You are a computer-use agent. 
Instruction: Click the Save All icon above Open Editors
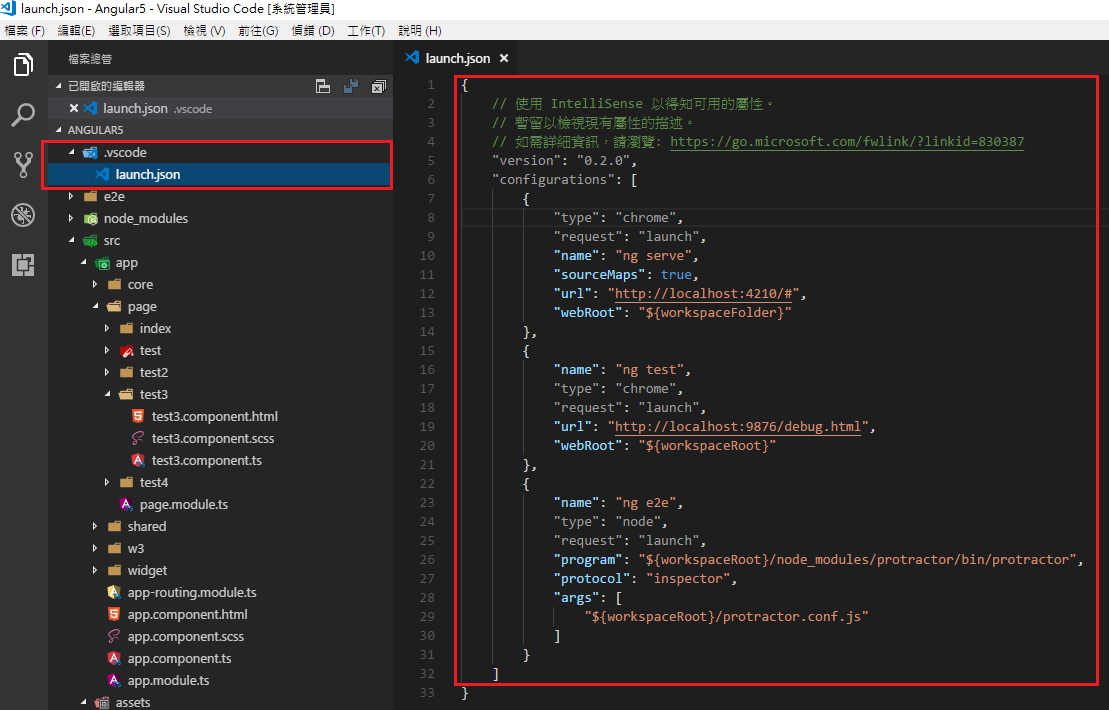(x=352, y=88)
